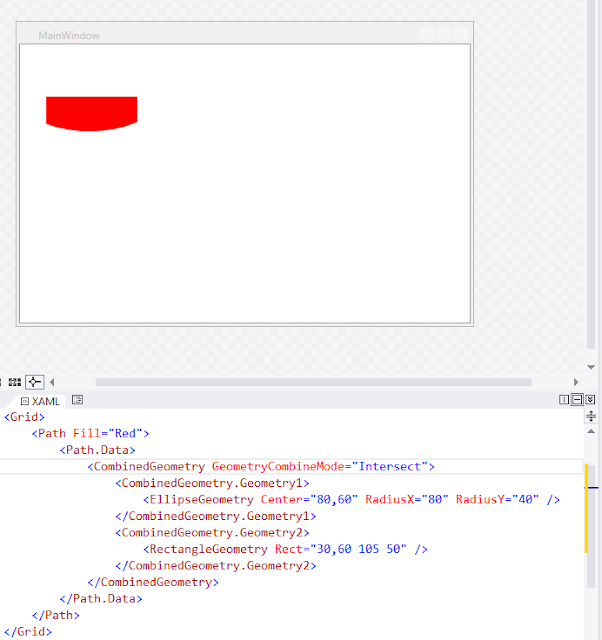This screenshot has height=640, width=602.
Task: Switch to vertical split view
Action: point(564,400)
